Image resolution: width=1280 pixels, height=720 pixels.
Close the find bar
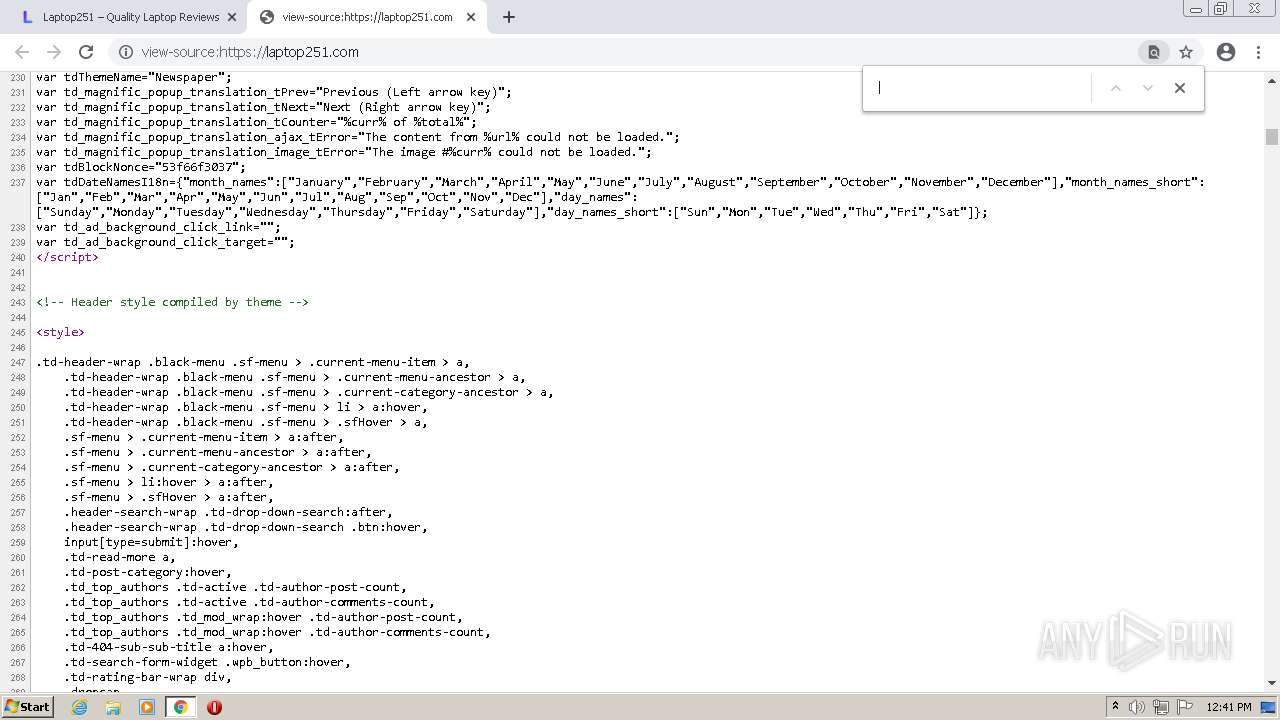[x=1180, y=88]
